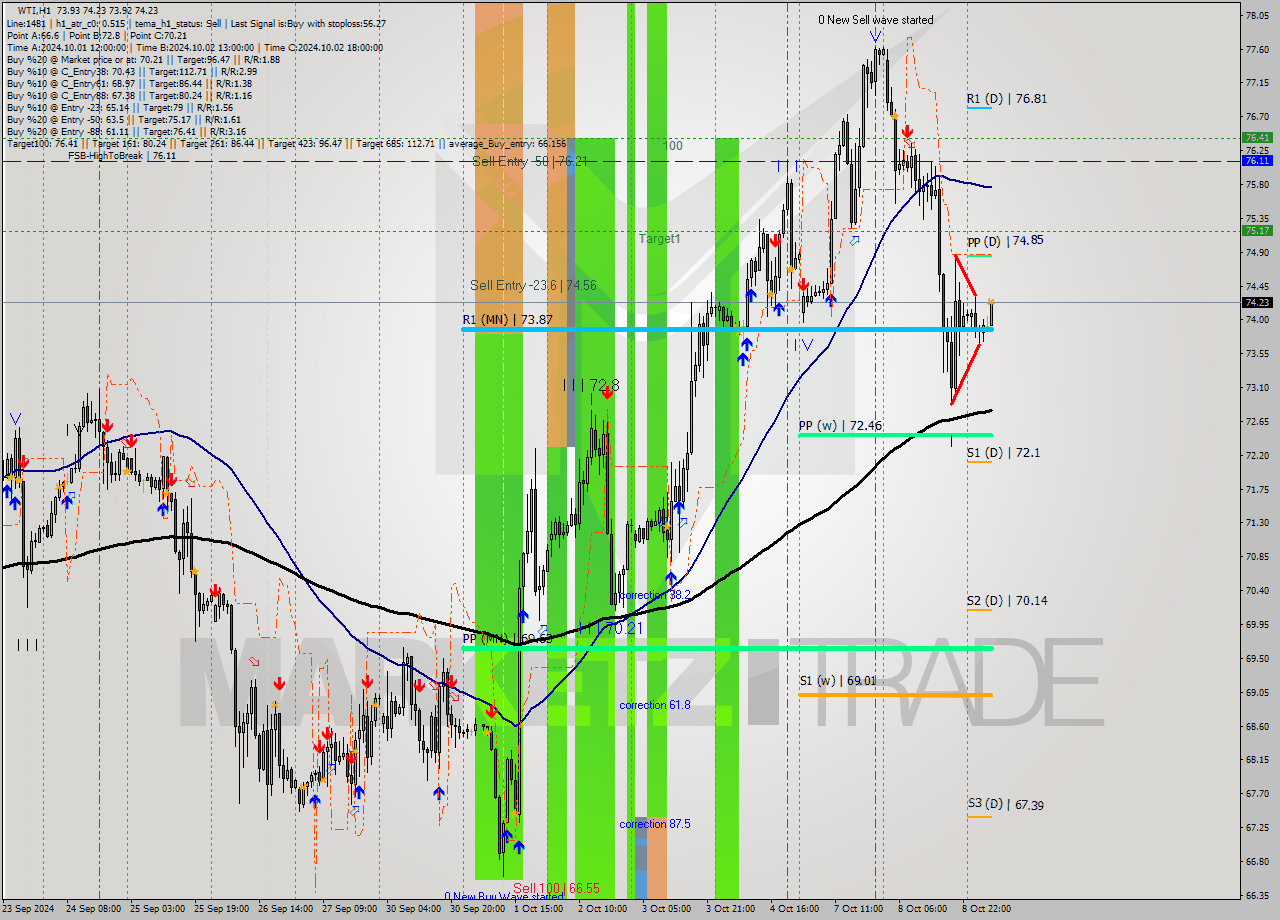This screenshot has width=1280, height=920.
Task: Click the '23 Sep 2024' time axis label
Action: tap(28, 909)
